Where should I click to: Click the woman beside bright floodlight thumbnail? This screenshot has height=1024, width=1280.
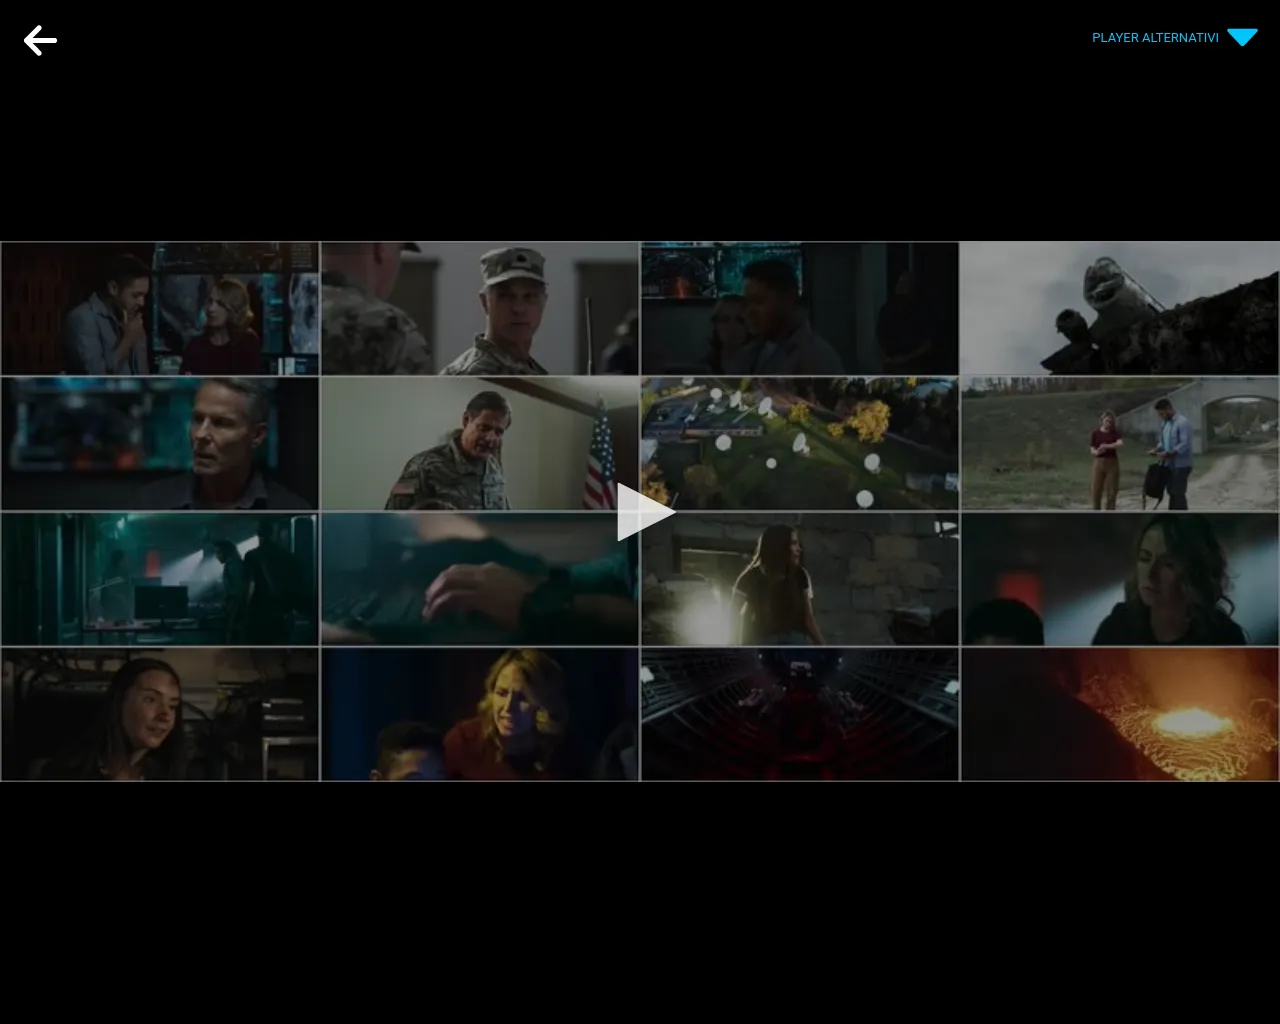(800, 579)
